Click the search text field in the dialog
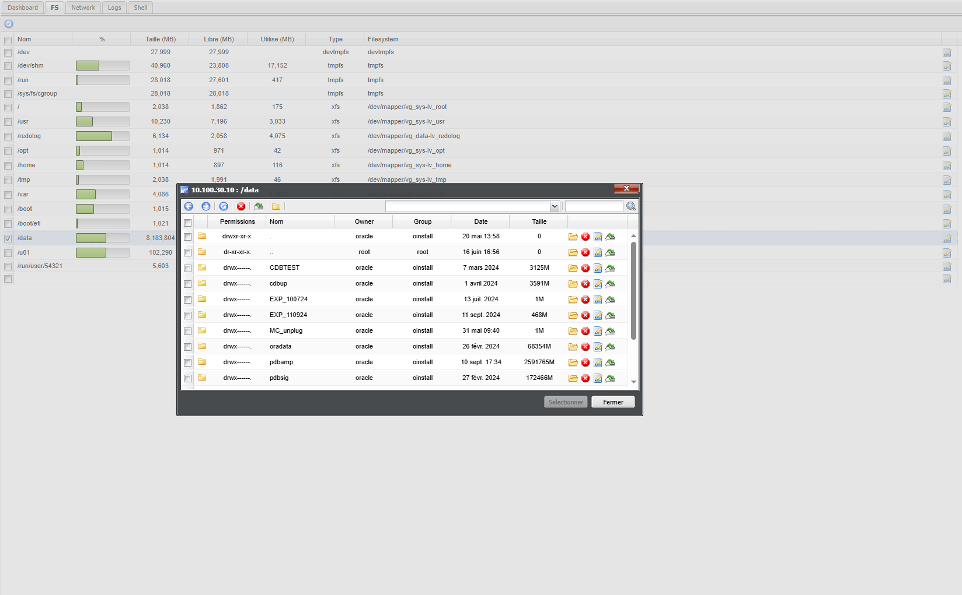 click(594, 206)
